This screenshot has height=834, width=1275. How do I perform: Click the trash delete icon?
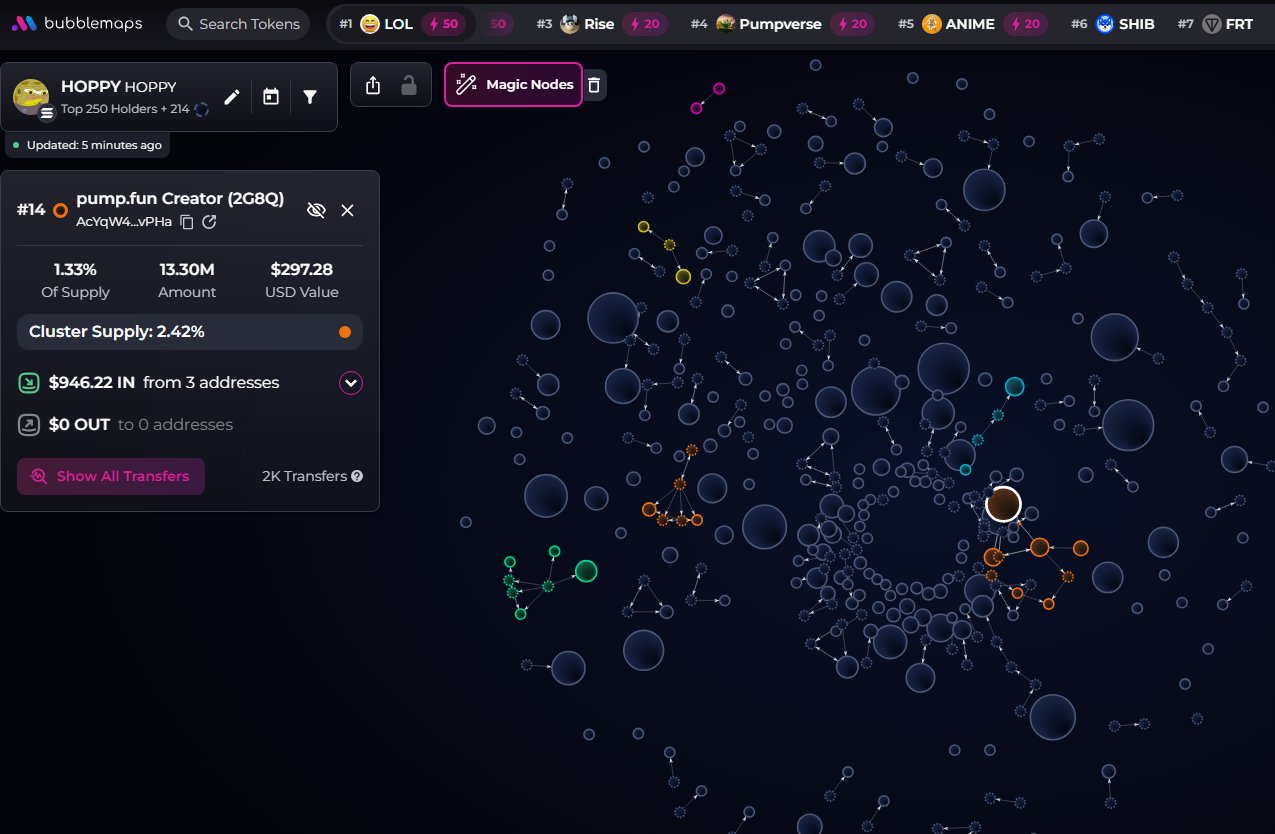click(x=594, y=85)
